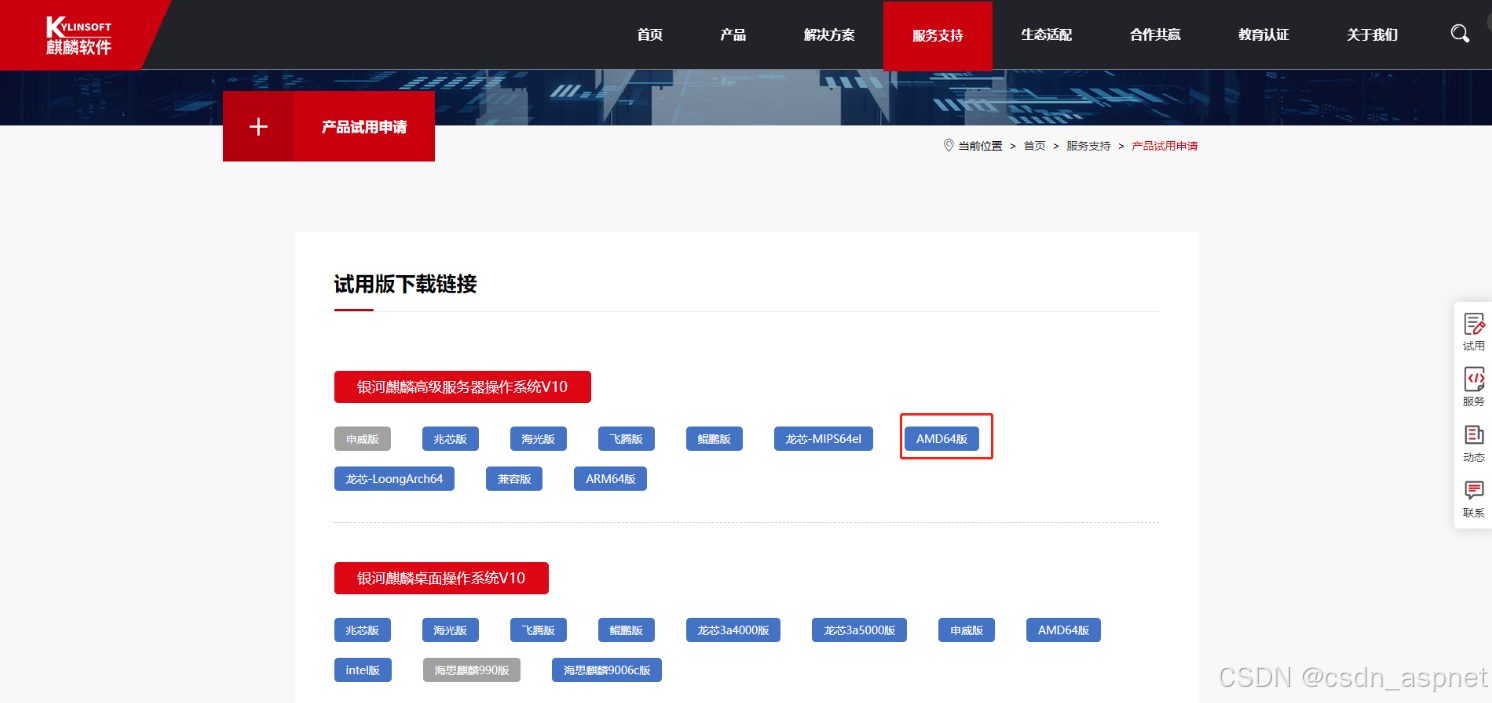Open the 关于我们 menu item
This screenshot has width=1492, height=703.
1372,35
